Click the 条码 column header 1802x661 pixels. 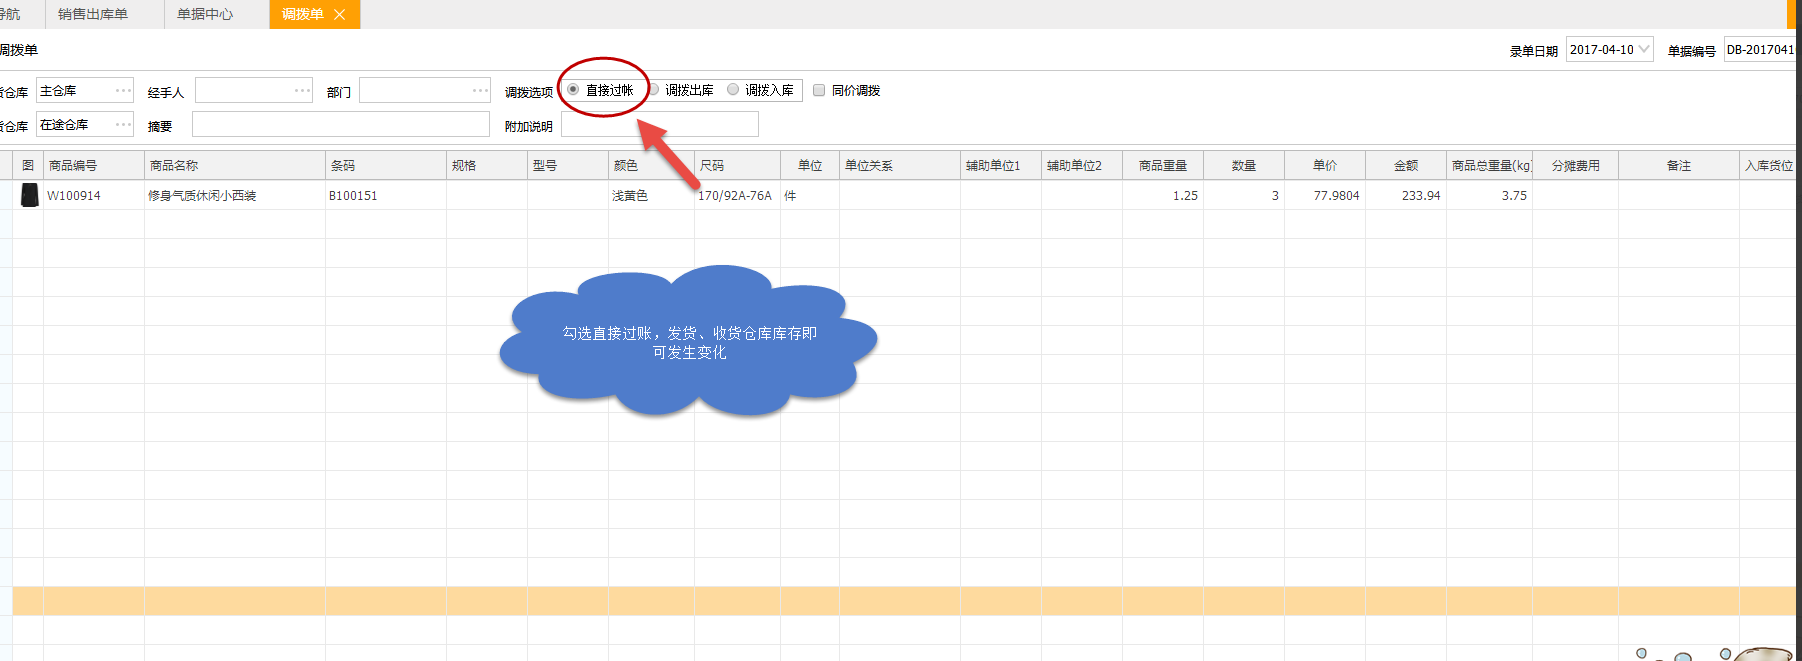coord(386,165)
